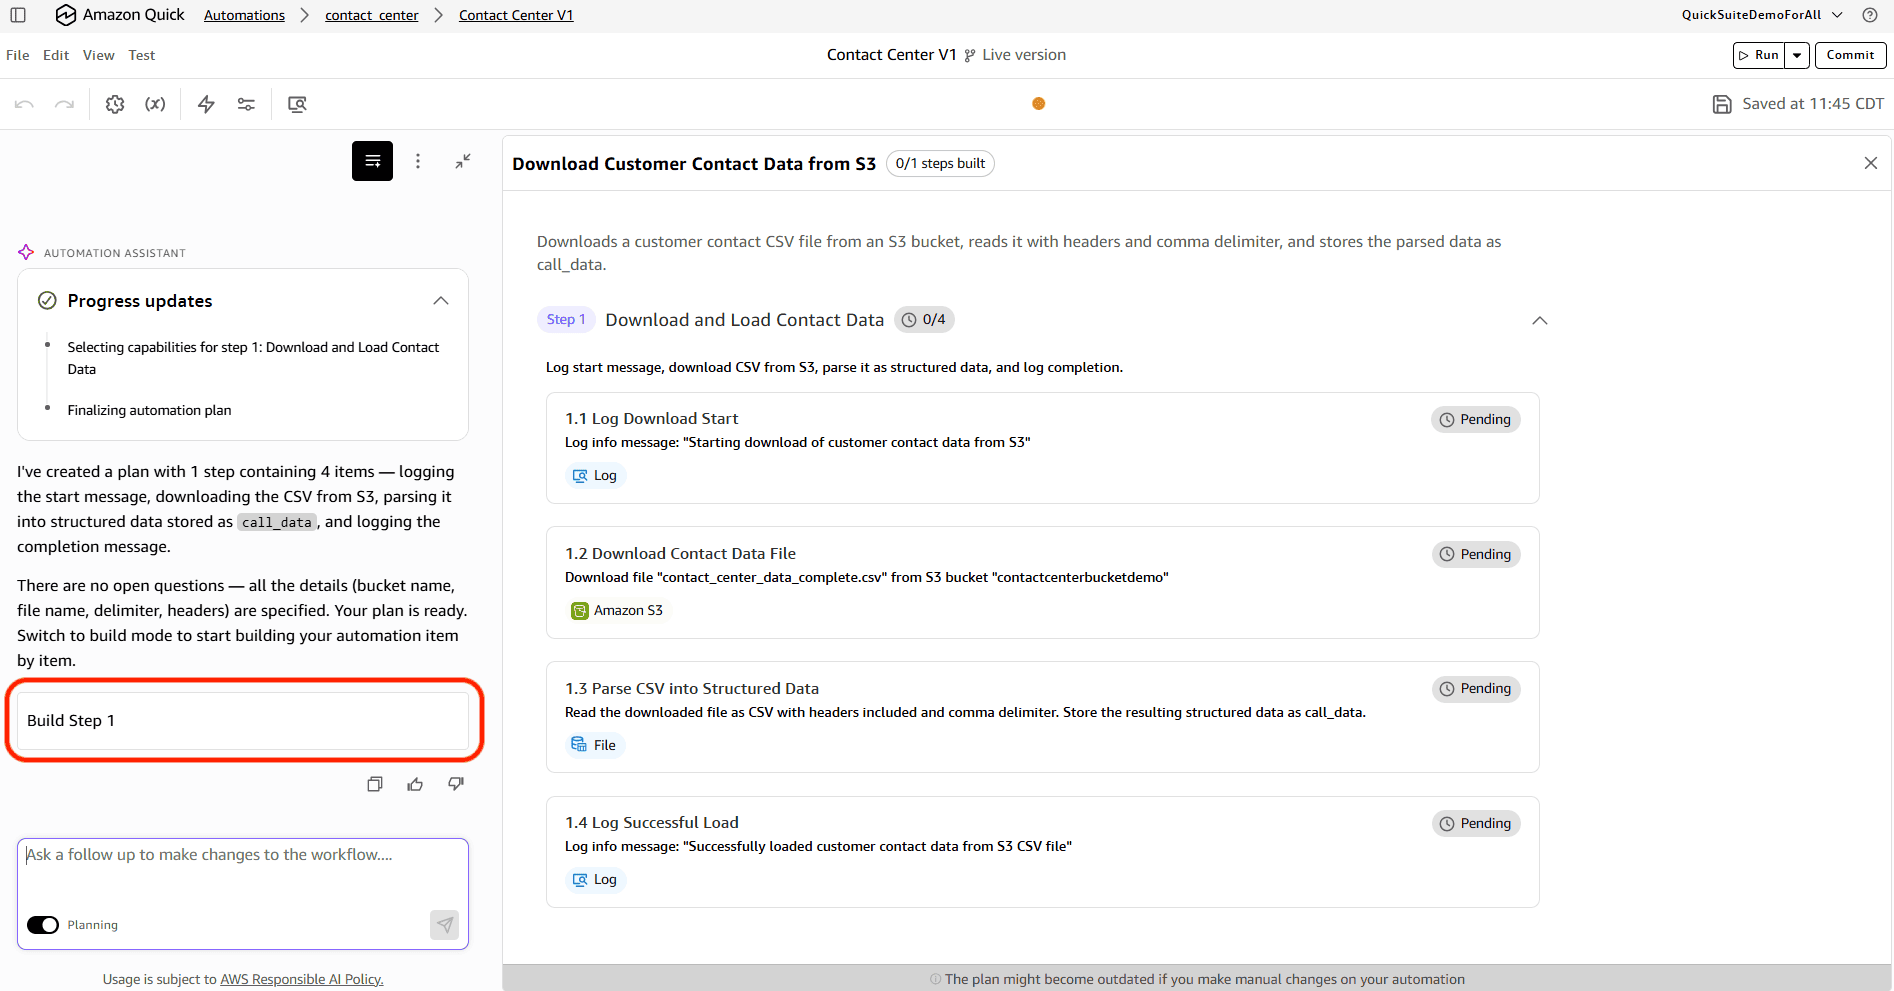Open the assistant three-dot options menu
This screenshot has height=991, width=1894.
(x=418, y=161)
